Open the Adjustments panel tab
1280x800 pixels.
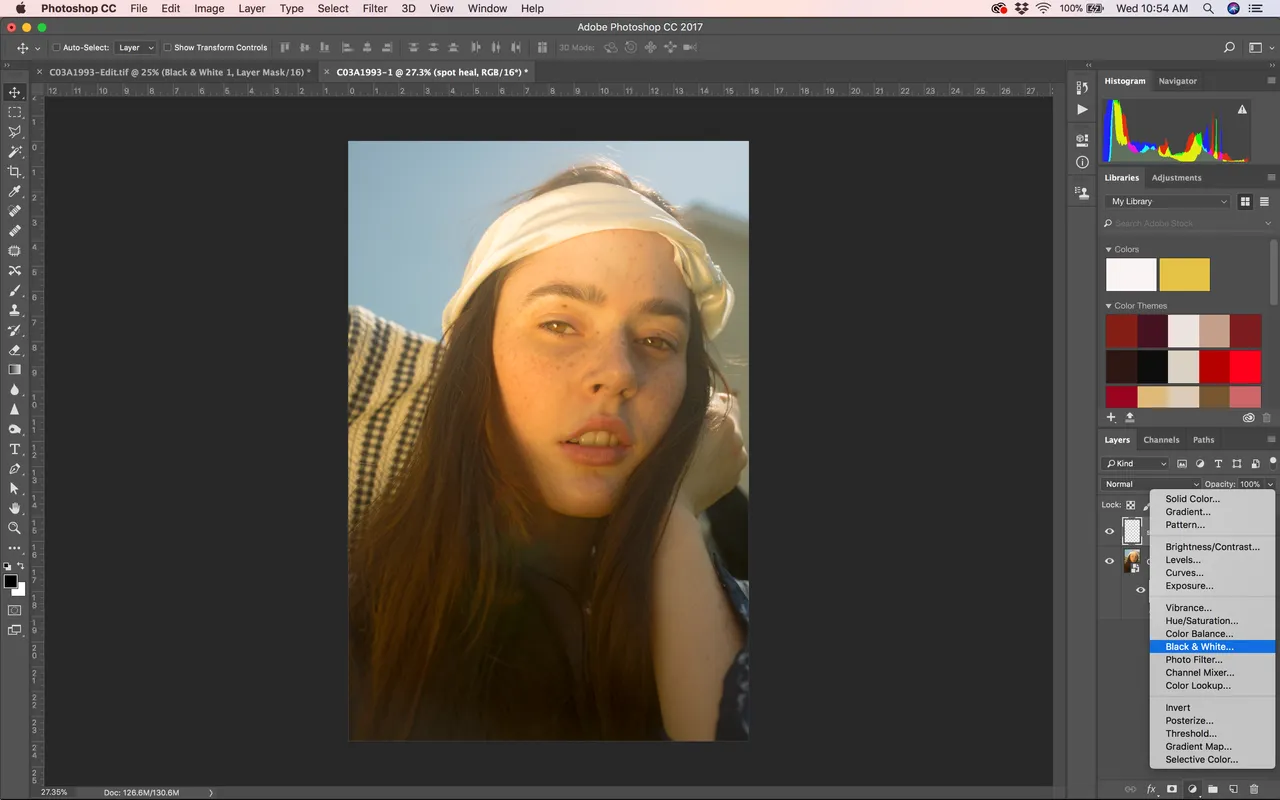point(1176,178)
